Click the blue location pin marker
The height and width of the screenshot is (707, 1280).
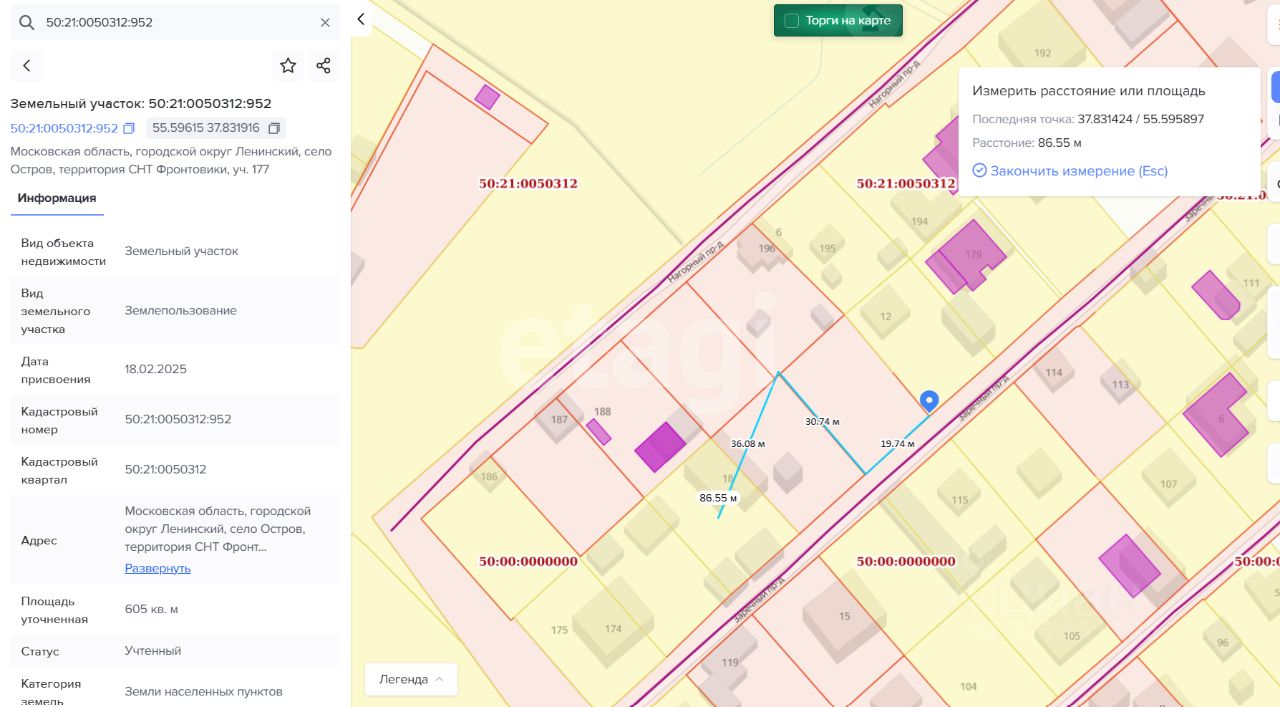coord(929,401)
